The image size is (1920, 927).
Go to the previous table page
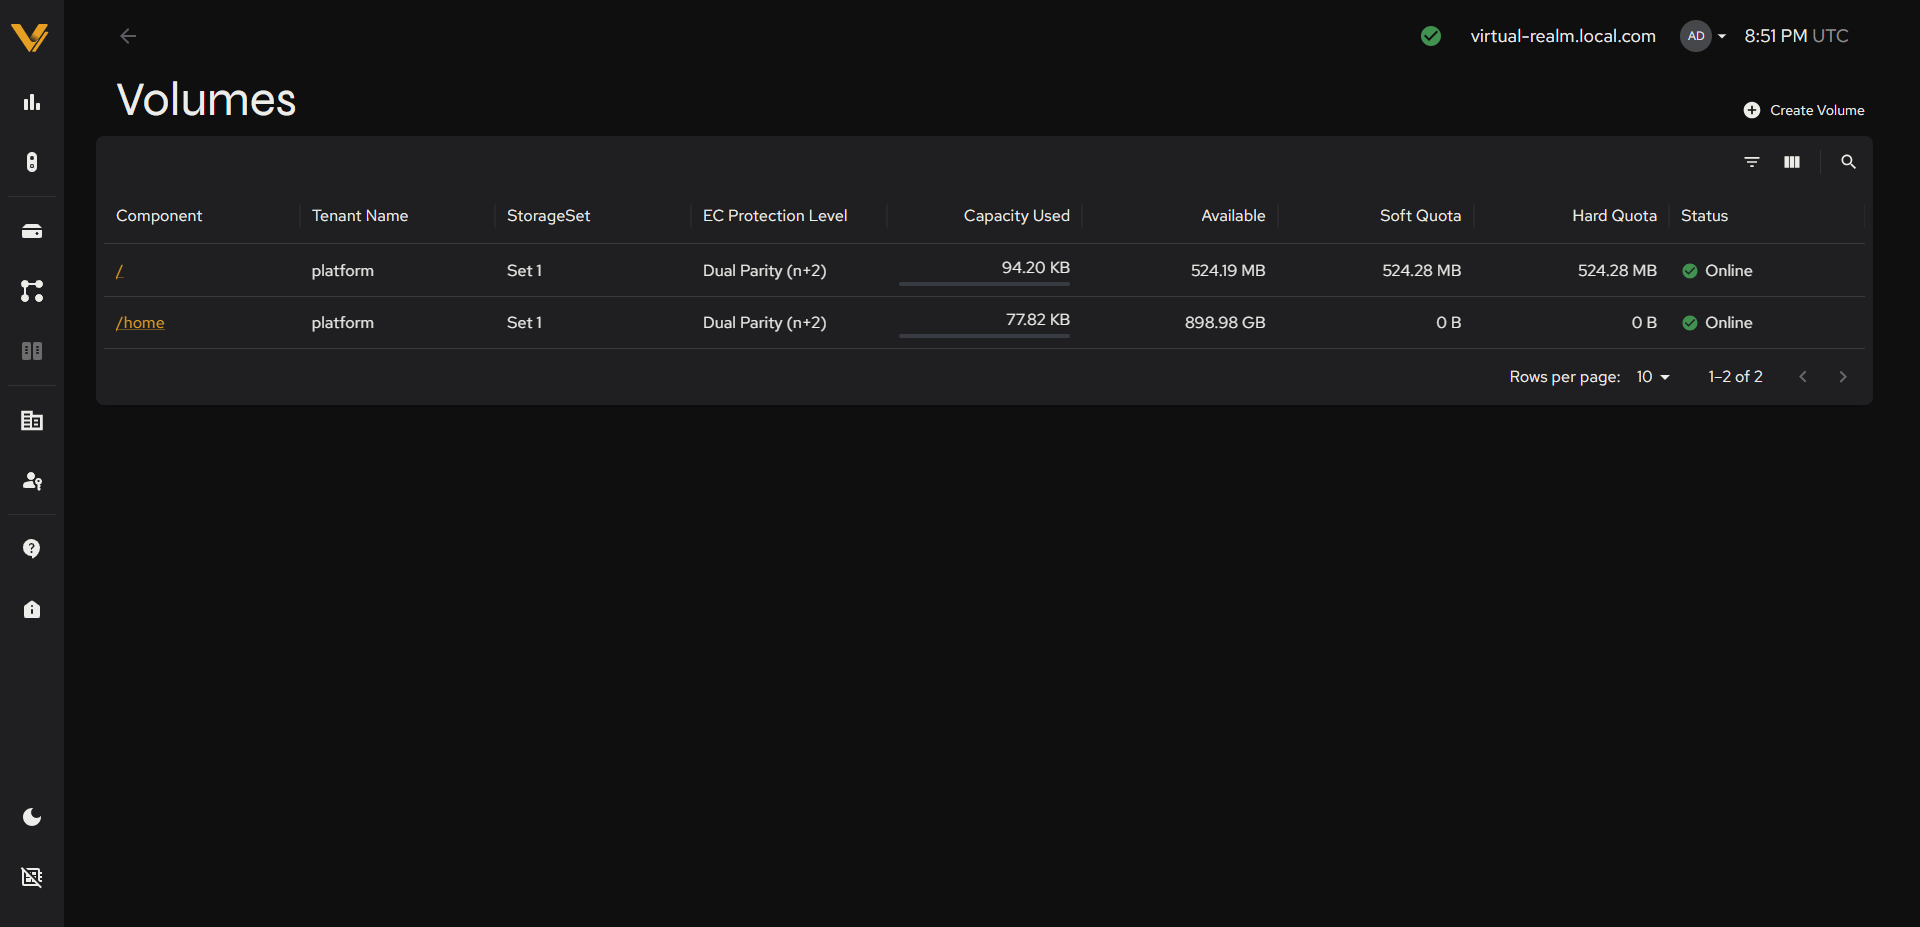pyautogui.click(x=1803, y=377)
